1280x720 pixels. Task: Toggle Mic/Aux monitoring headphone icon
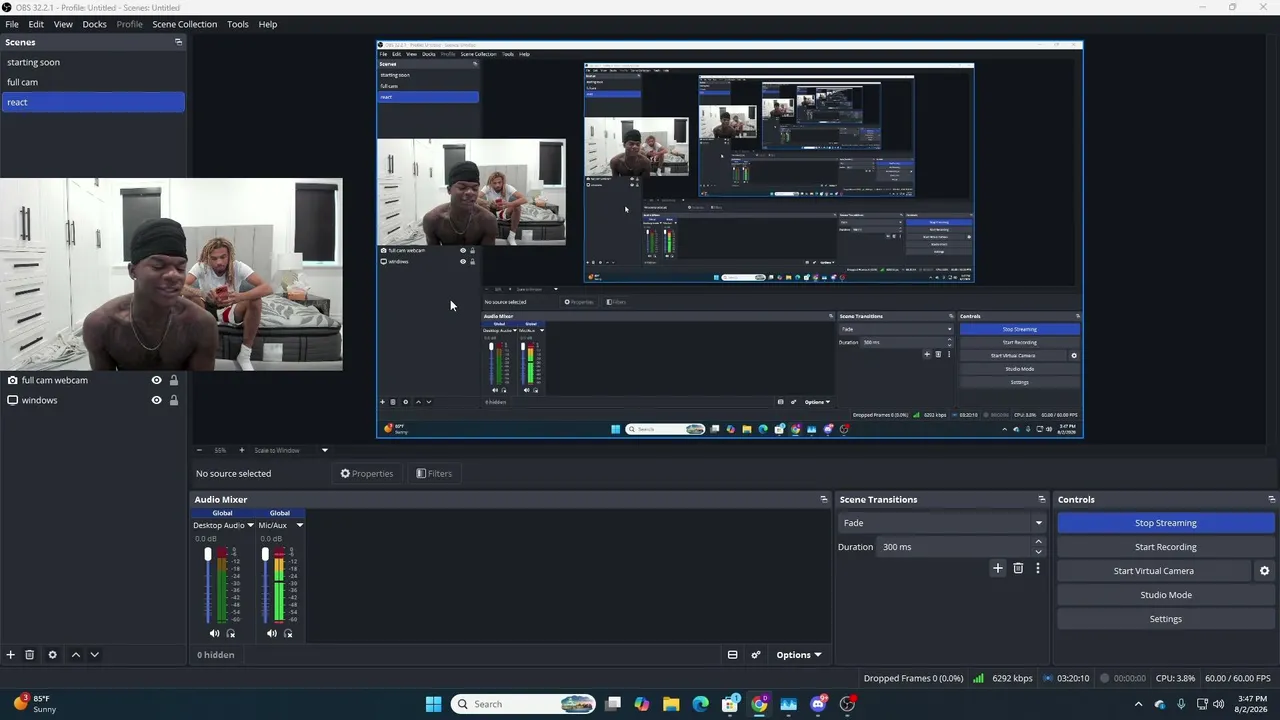(289, 633)
